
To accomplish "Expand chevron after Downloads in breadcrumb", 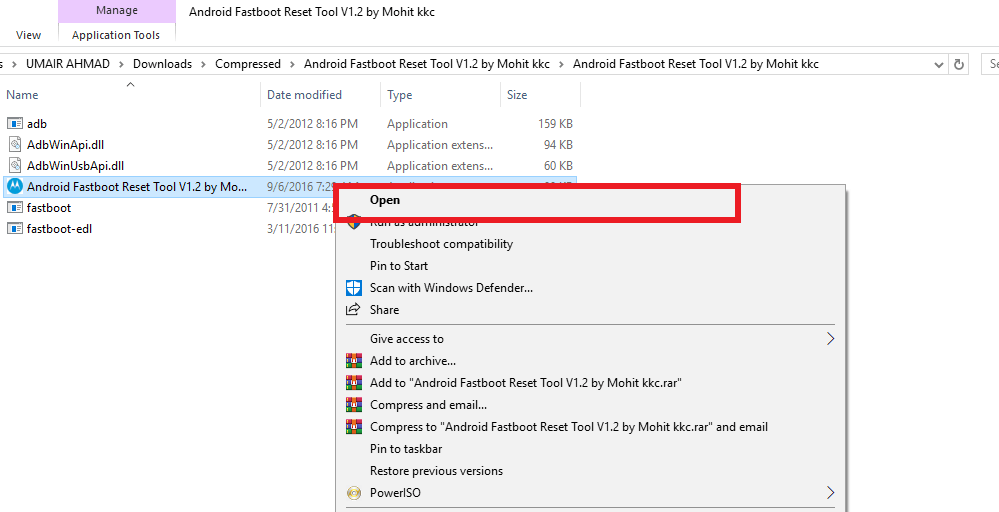I will 203,64.
